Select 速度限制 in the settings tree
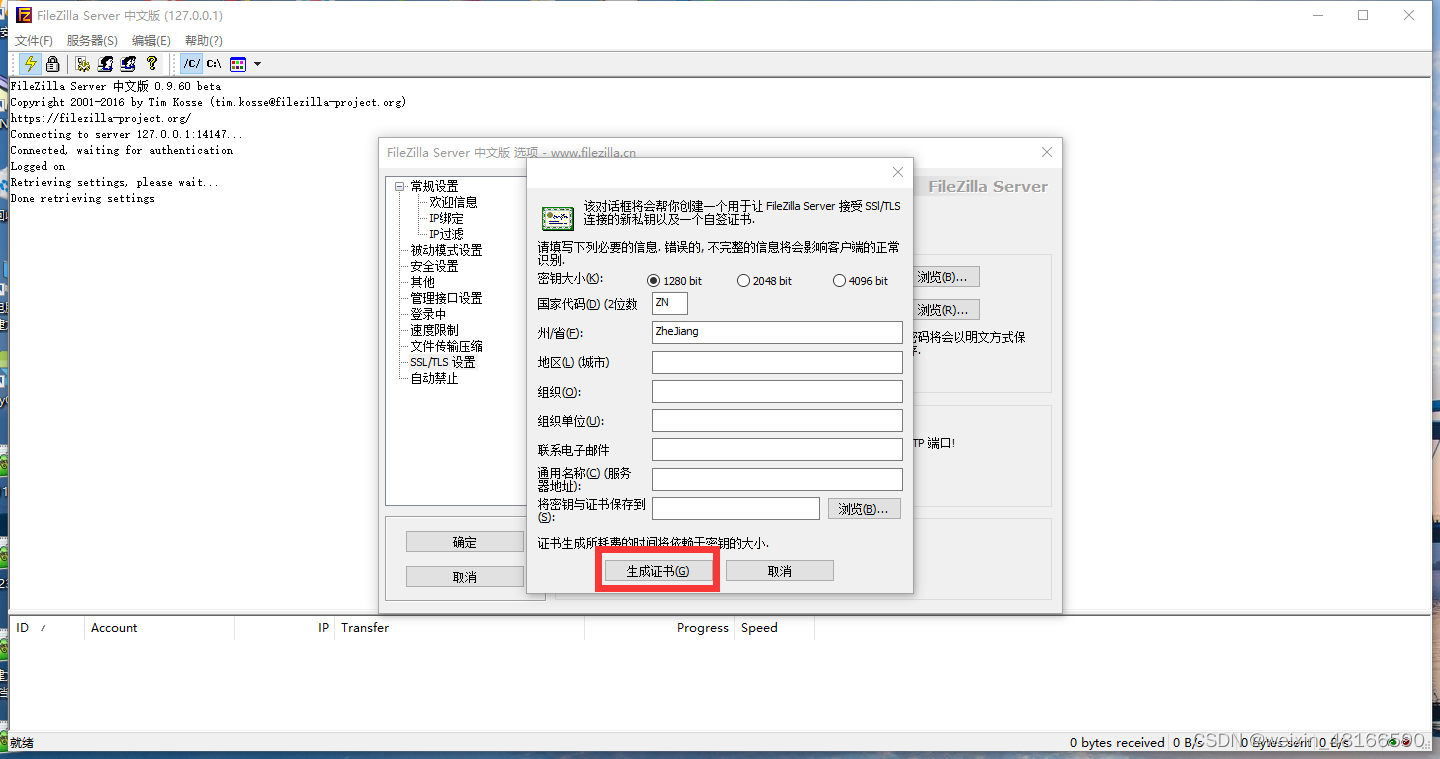Image resolution: width=1440 pixels, height=759 pixels. (x=434, y=330)
